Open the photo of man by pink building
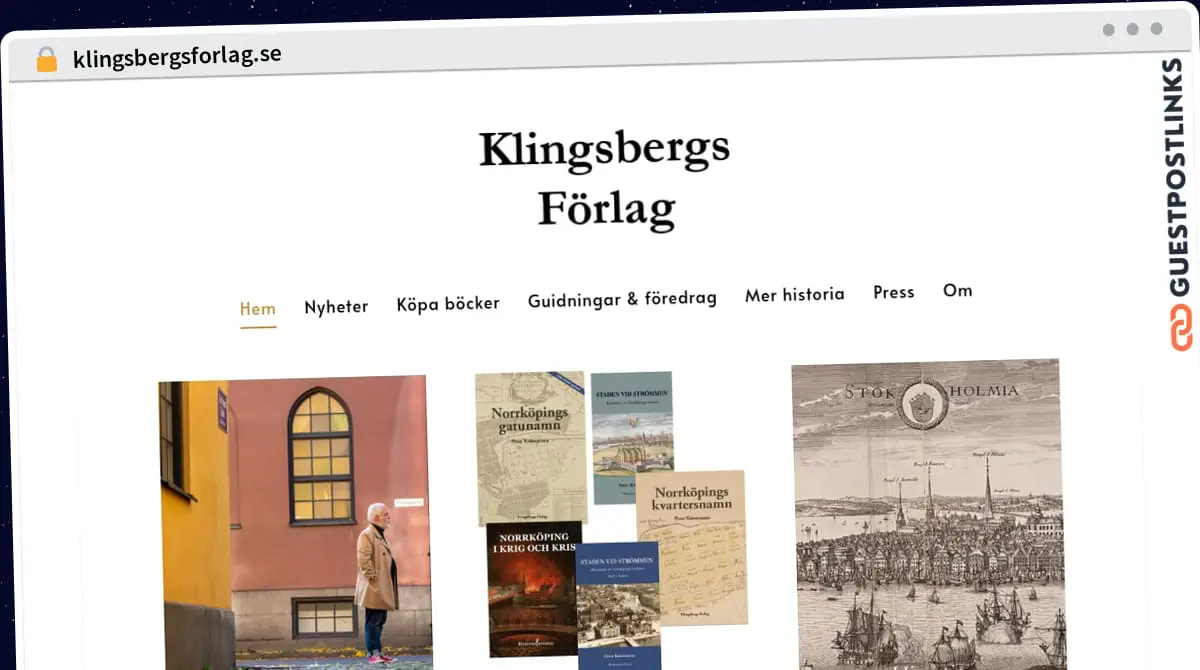 (295, 522)
